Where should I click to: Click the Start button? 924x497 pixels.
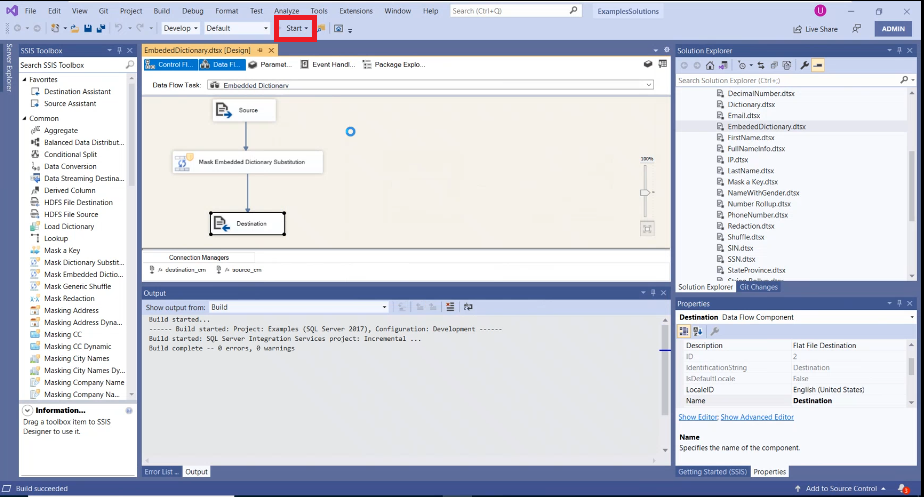point(293,28)
